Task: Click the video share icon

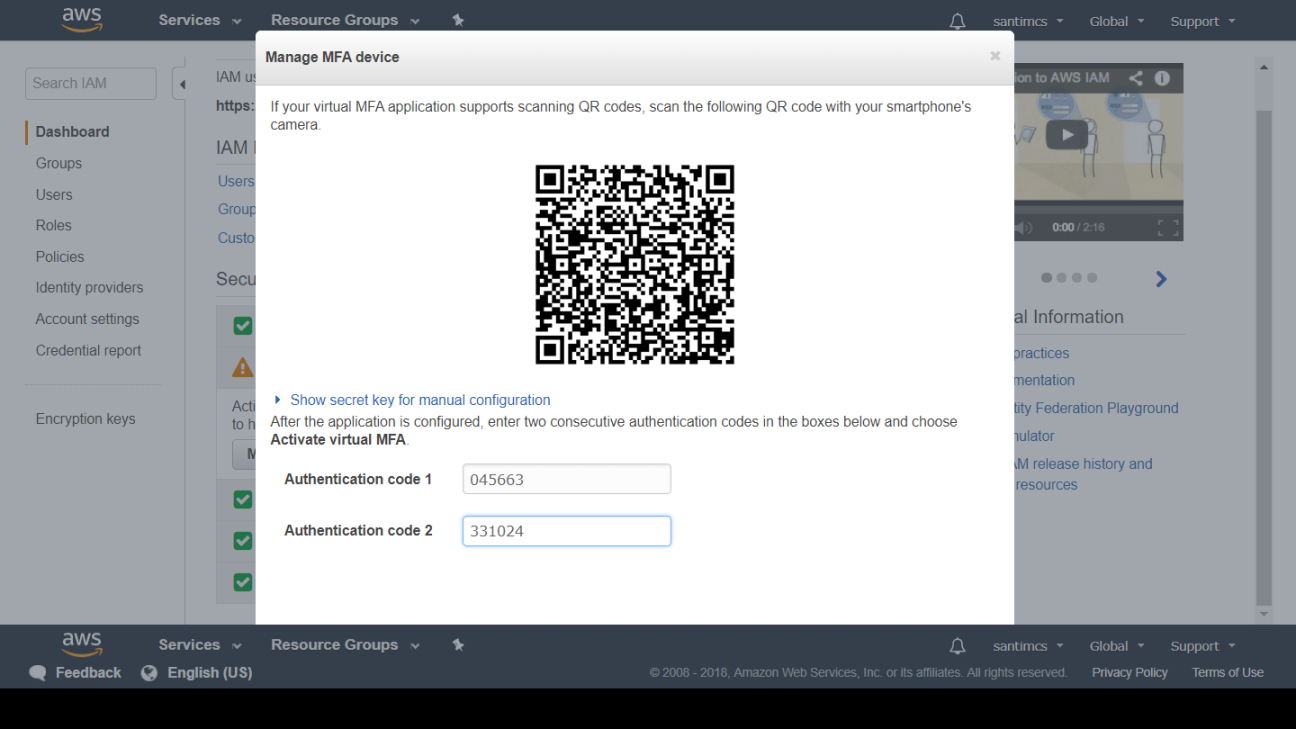Action: pos(1135,78)
